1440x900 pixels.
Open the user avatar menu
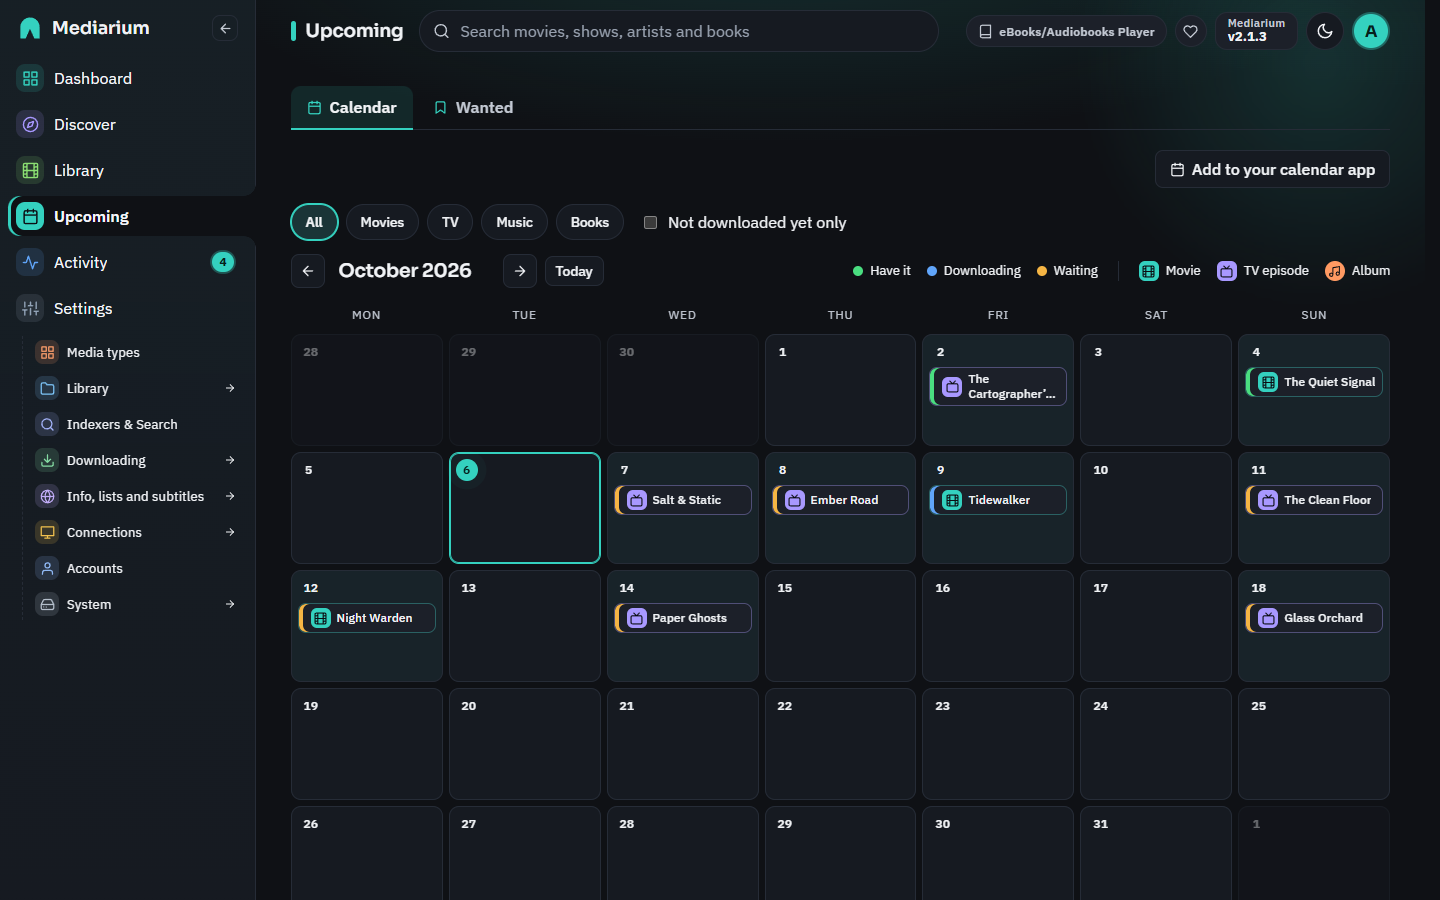[x=1371, y=31]
